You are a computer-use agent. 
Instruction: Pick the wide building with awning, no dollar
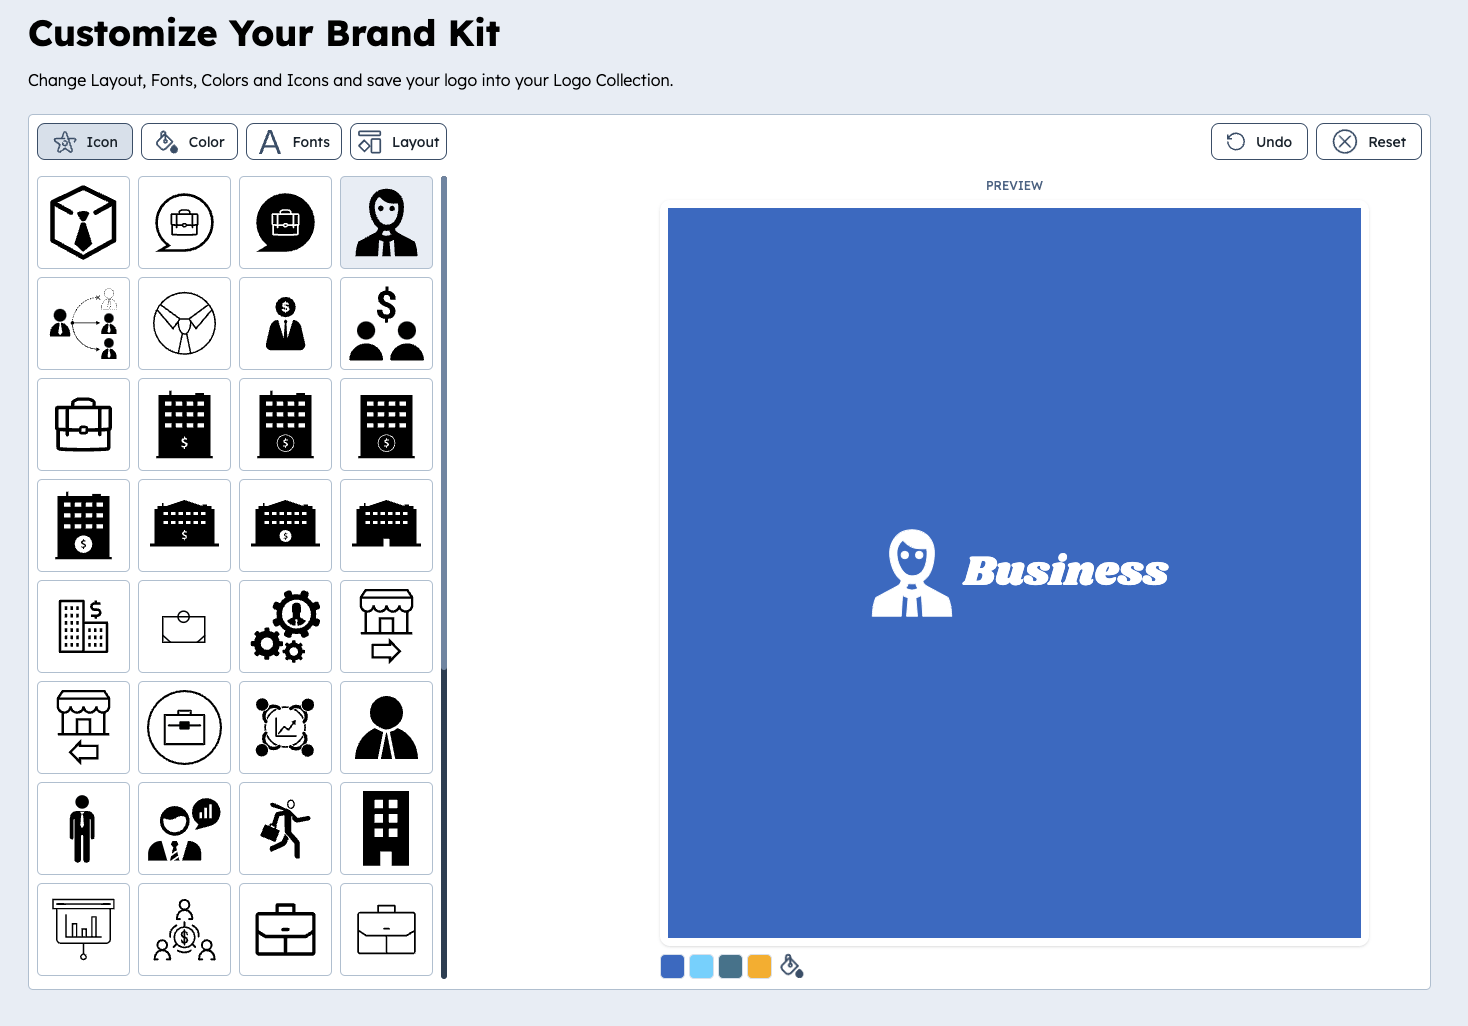(x=386, y=526)
